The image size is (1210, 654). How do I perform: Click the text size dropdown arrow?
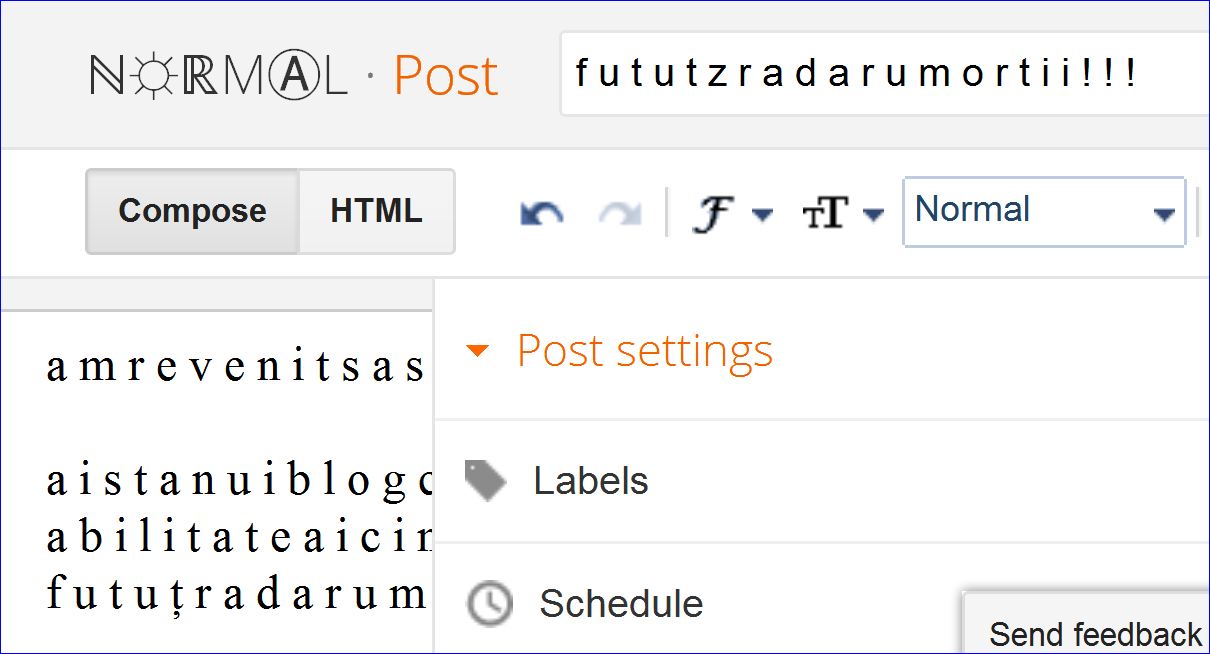(x=873, y=214)
